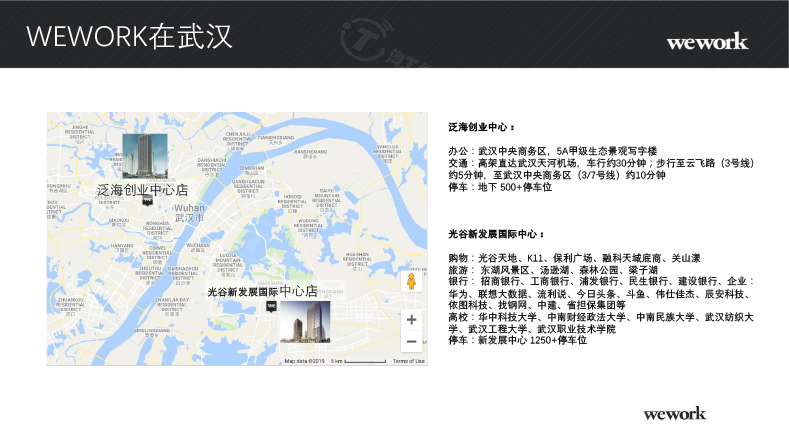Click the map zoom out minus button
The width and height of the screenshot is (789, 444).
[411, 341]
